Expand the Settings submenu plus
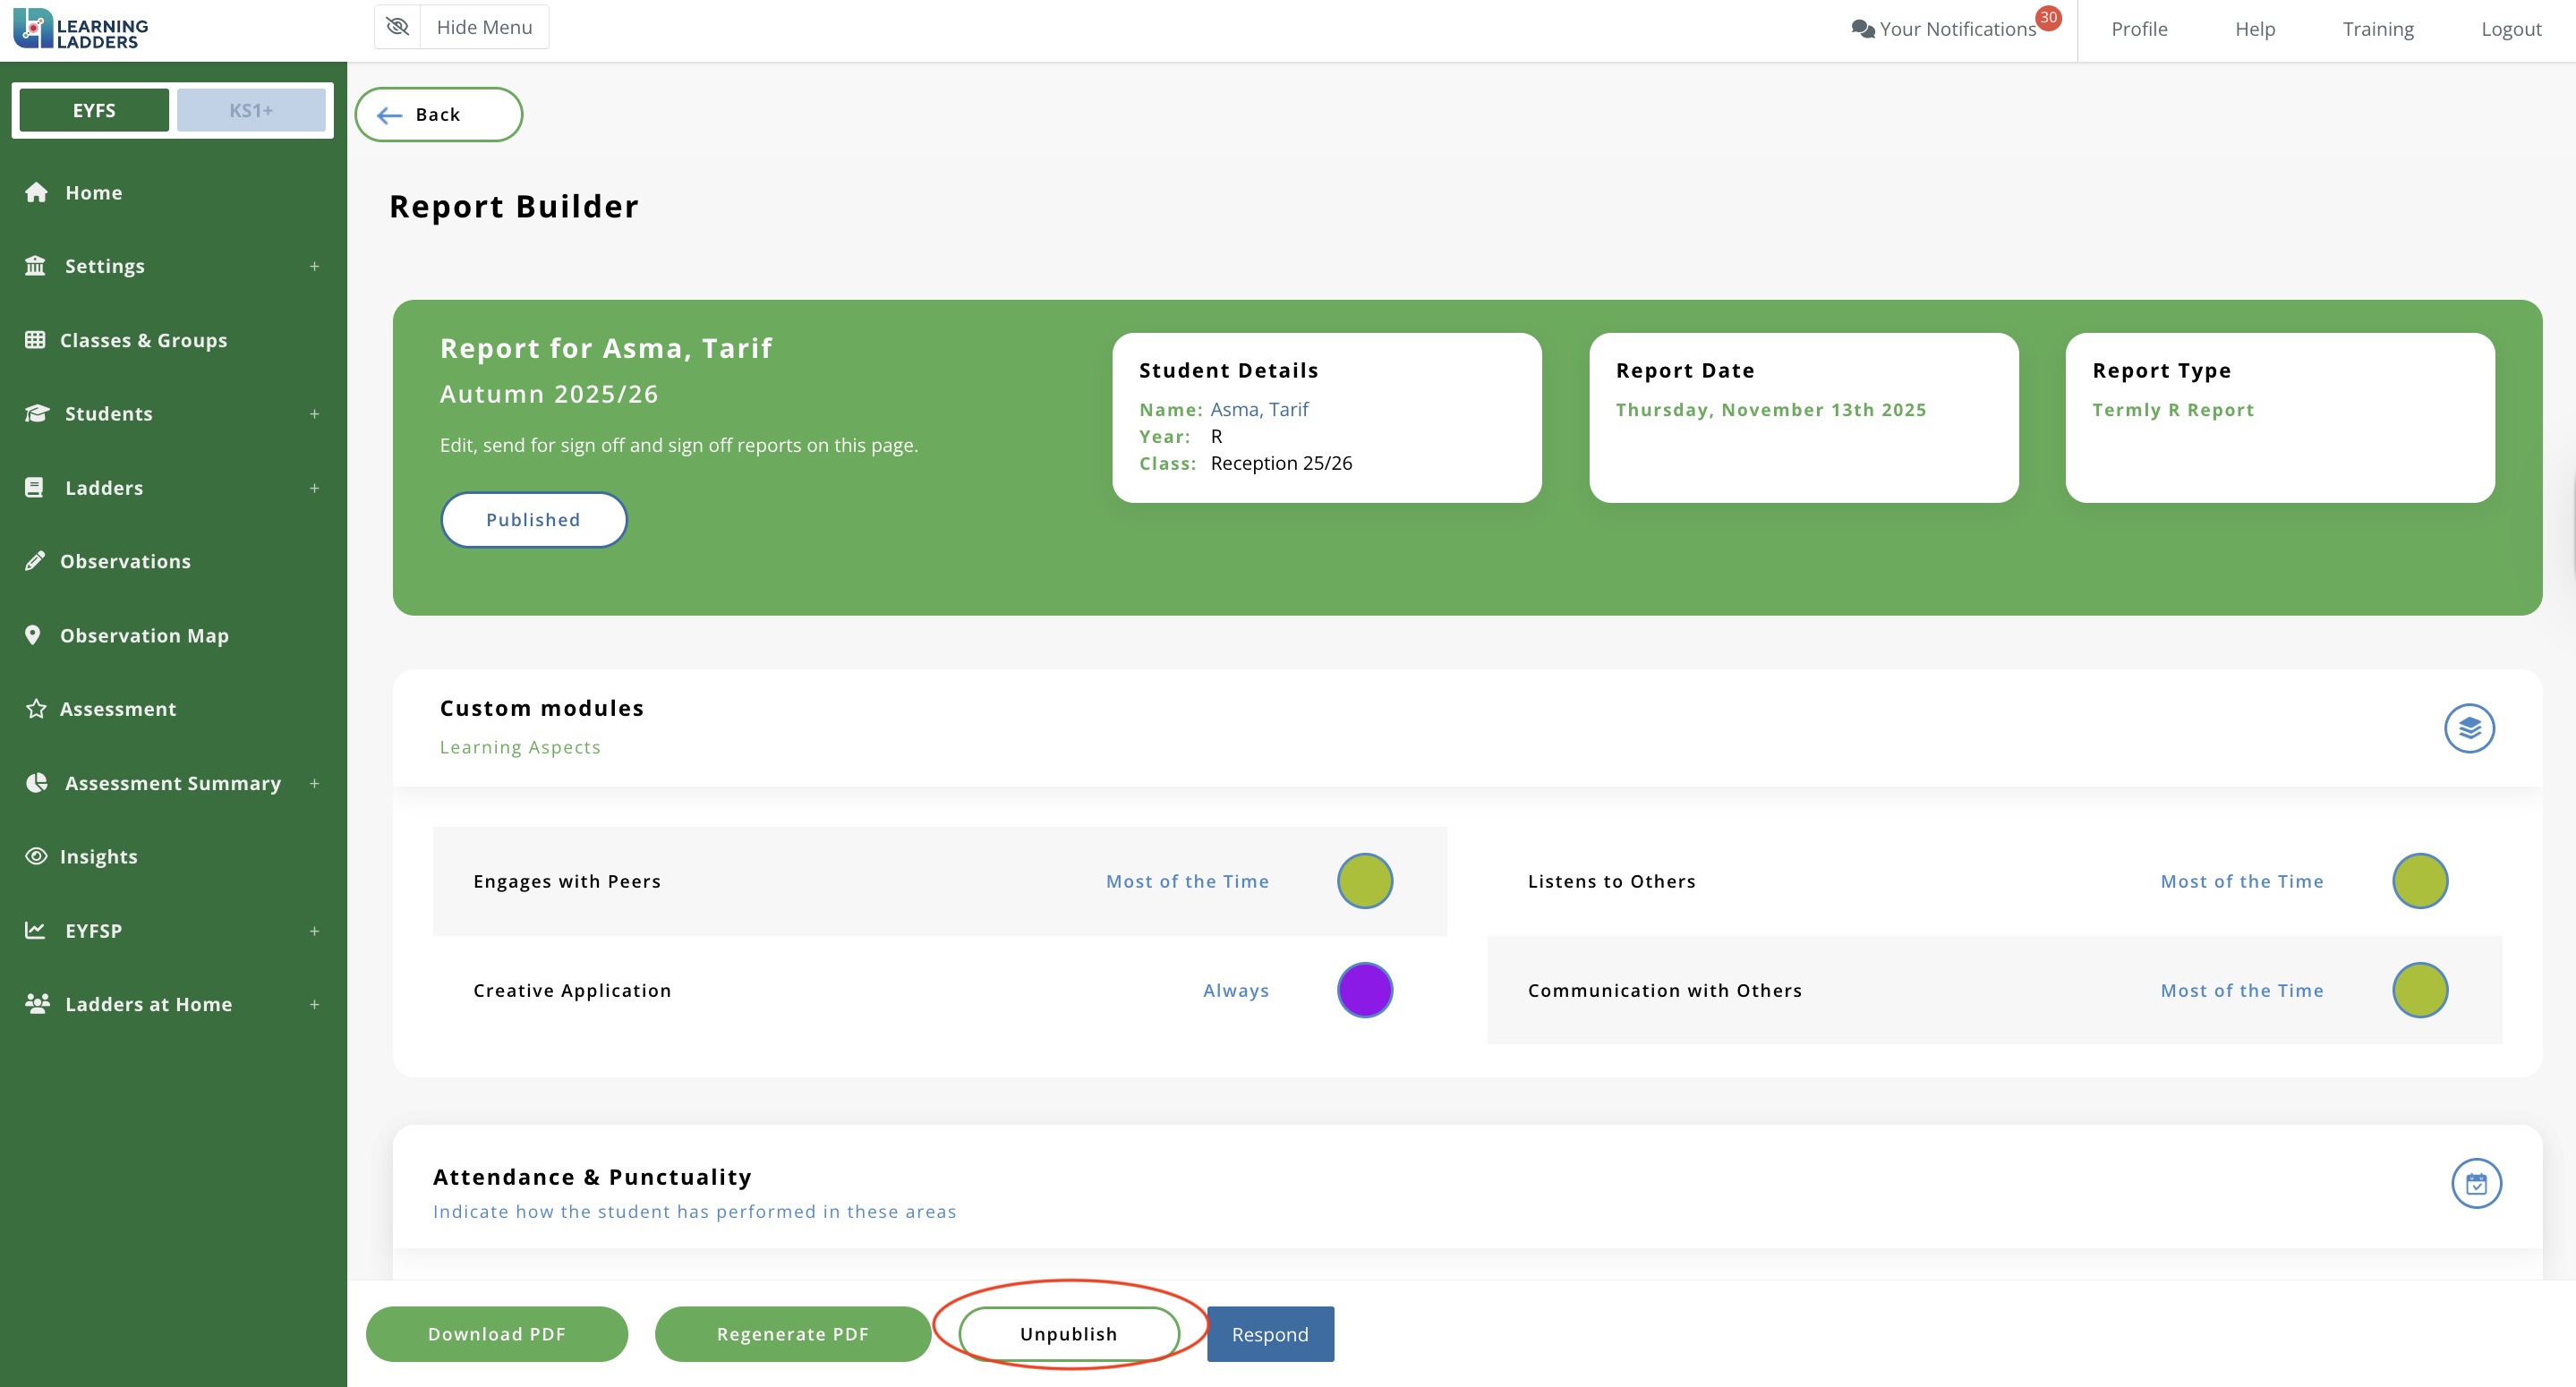 click(314, 266)
